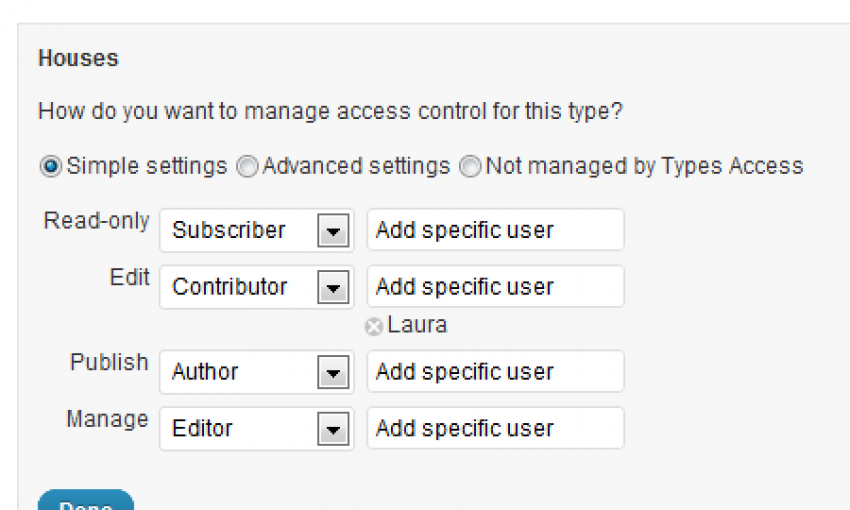
Task: Choose the Advanced settings option
Action: (x=247, y=166)
